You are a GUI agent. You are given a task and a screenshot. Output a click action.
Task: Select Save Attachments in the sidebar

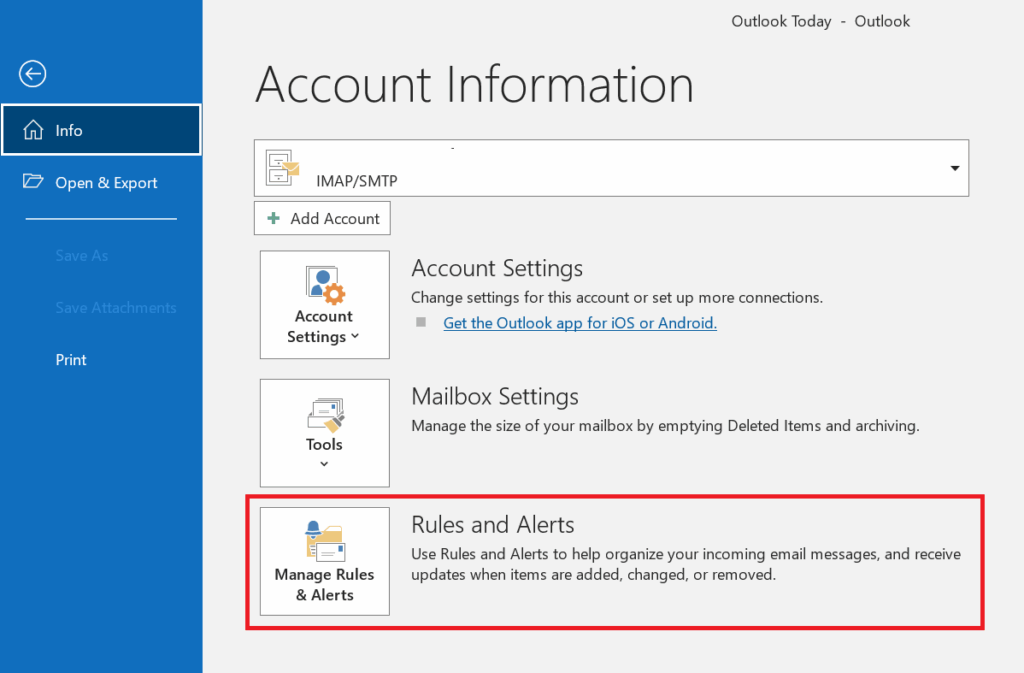116,307
